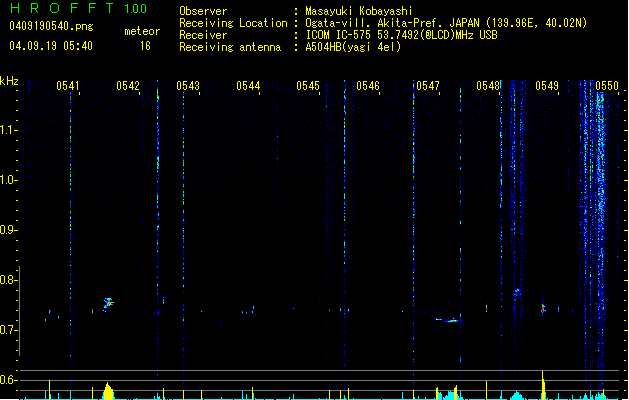Click the 0541 time marker
Image resolution: width=629 pixels, height=400 pixels.
click(67, 86)
